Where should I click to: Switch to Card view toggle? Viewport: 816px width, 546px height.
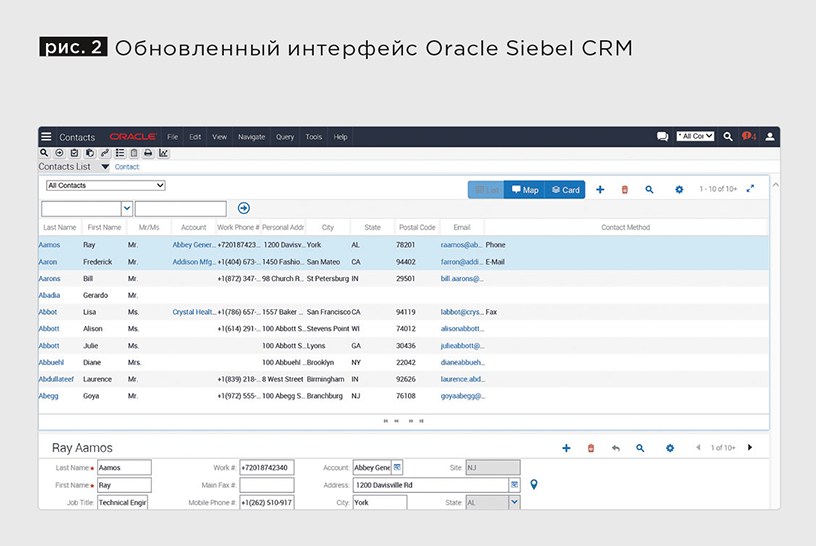pos(565,190)
